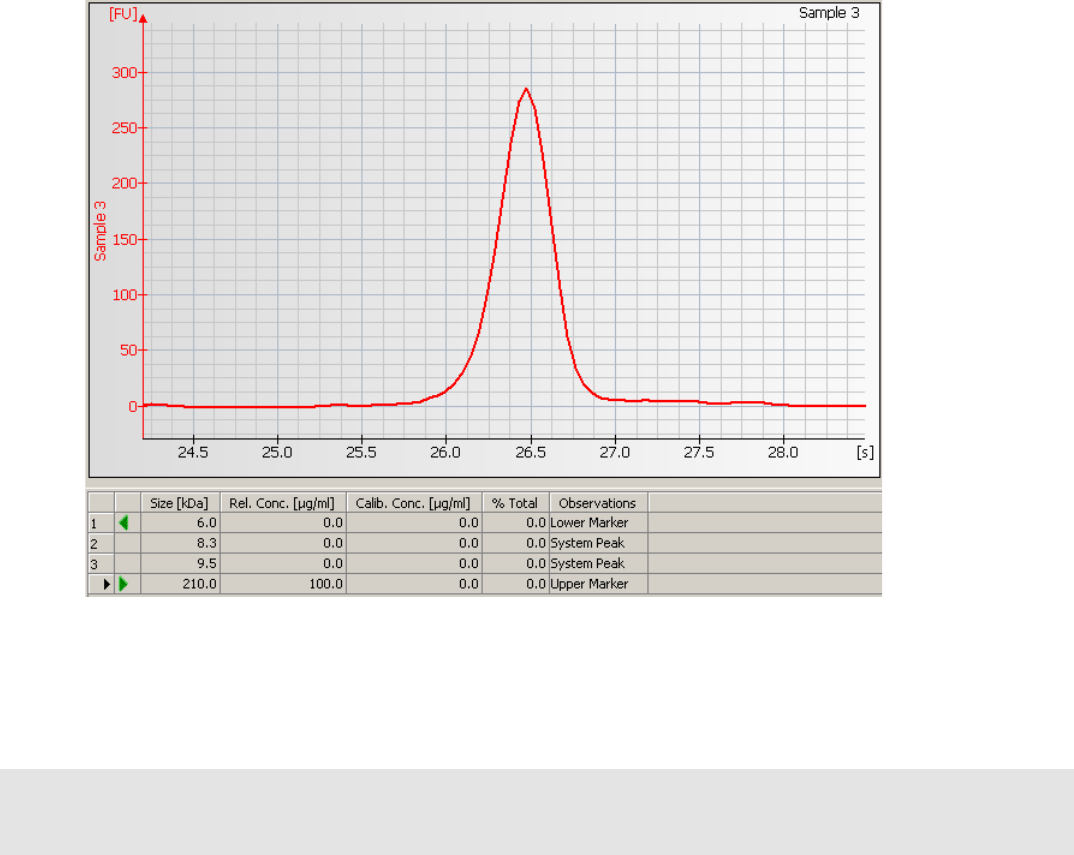Select row header number 3
This screenshot has width=1074, height=855.
tap(101, 564)
